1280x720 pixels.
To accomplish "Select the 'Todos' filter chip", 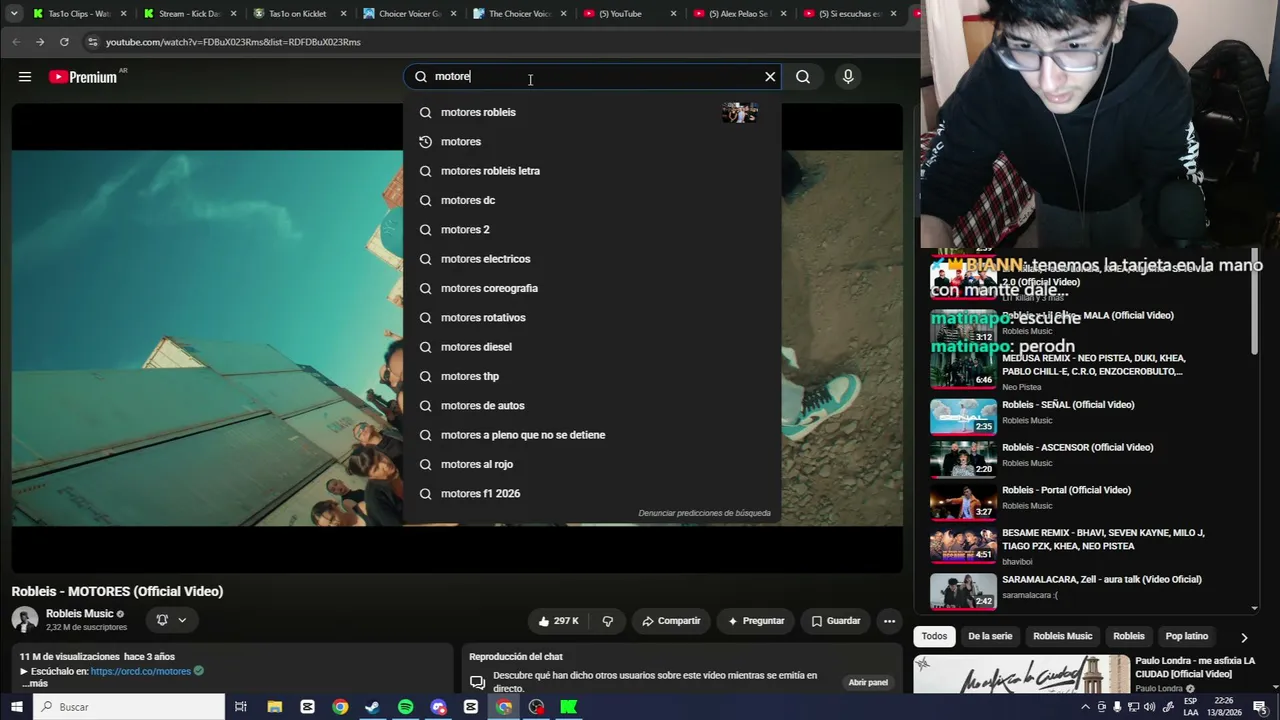I will tap(934, 636).
